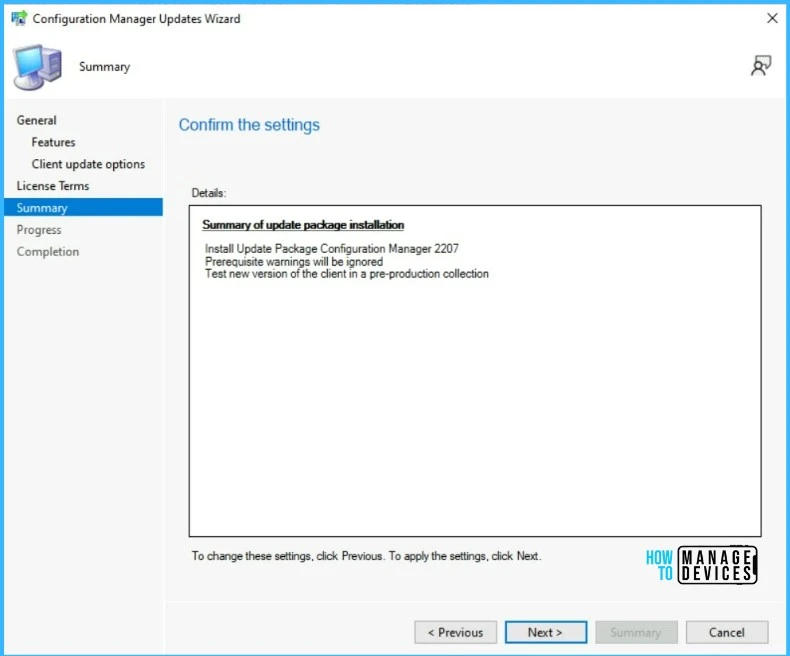Click the Previous button
This screenshot has width=790, height=656.
(455, 632)
